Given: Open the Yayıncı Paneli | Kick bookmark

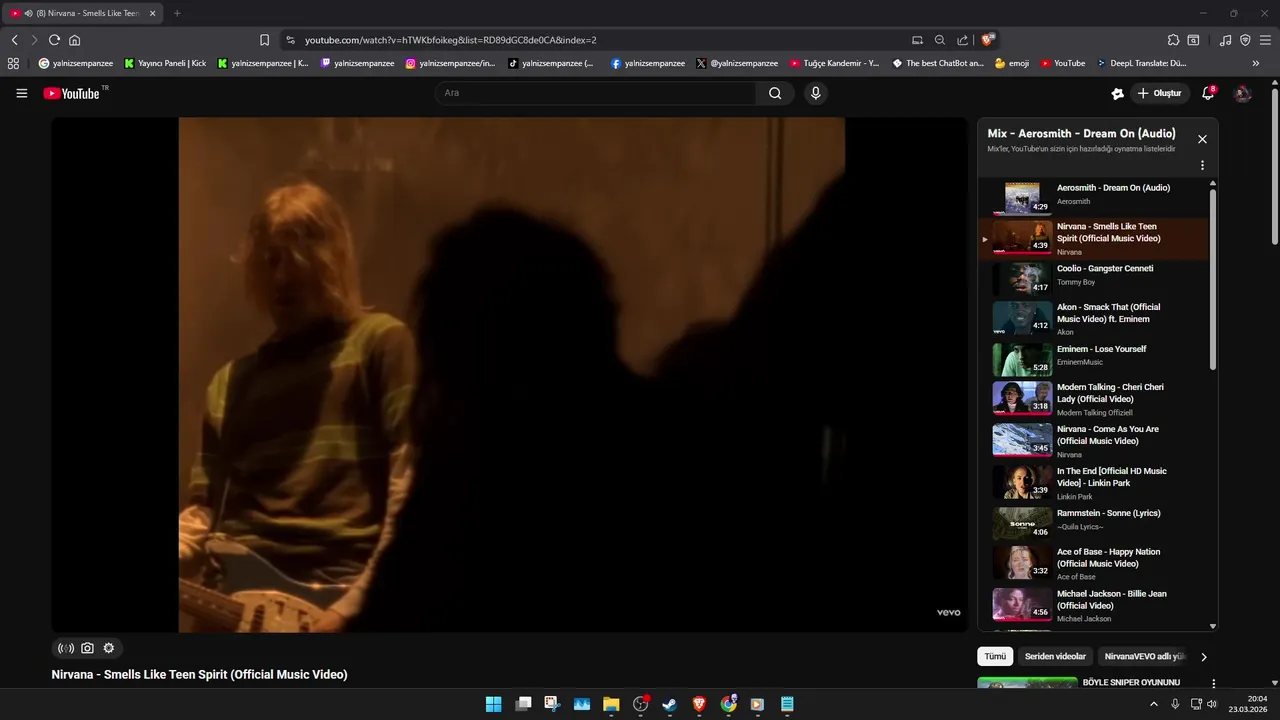Looking at the screenshot, I should click(x=165, y=63).
